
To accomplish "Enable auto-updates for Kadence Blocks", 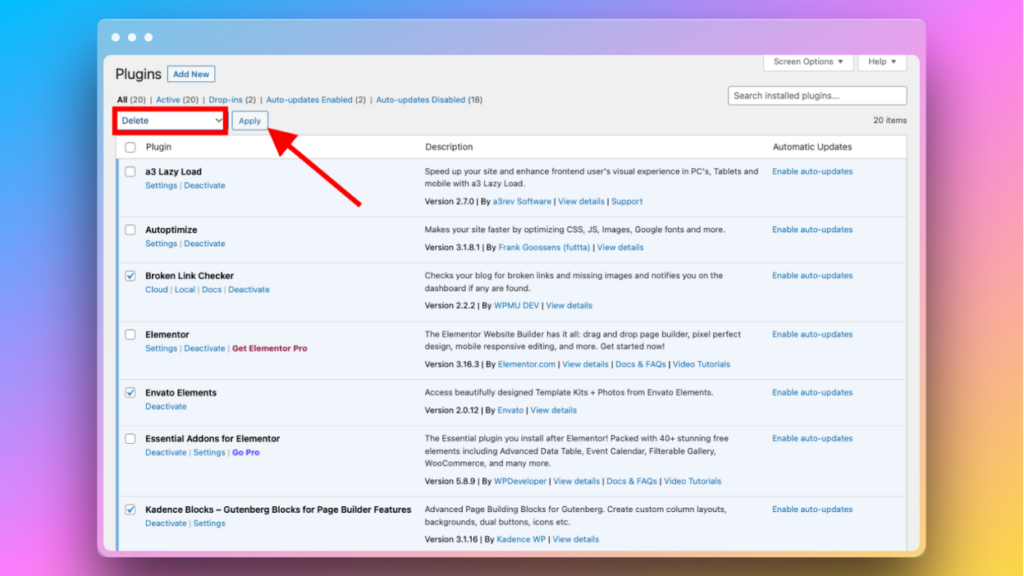I will [x=812, y=509].
